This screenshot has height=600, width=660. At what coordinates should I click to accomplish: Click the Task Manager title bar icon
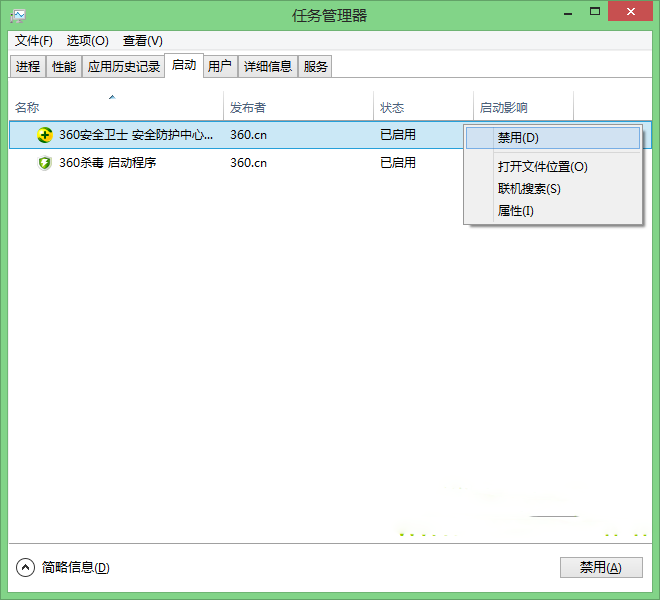17,15
